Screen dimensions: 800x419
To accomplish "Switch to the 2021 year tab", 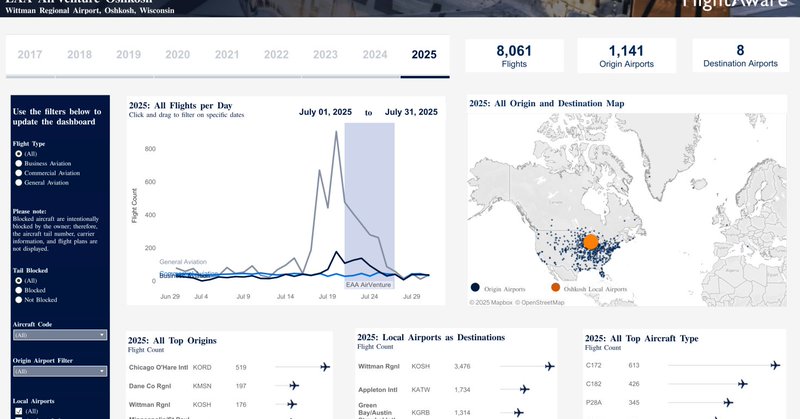I will (x=227, y=55).
